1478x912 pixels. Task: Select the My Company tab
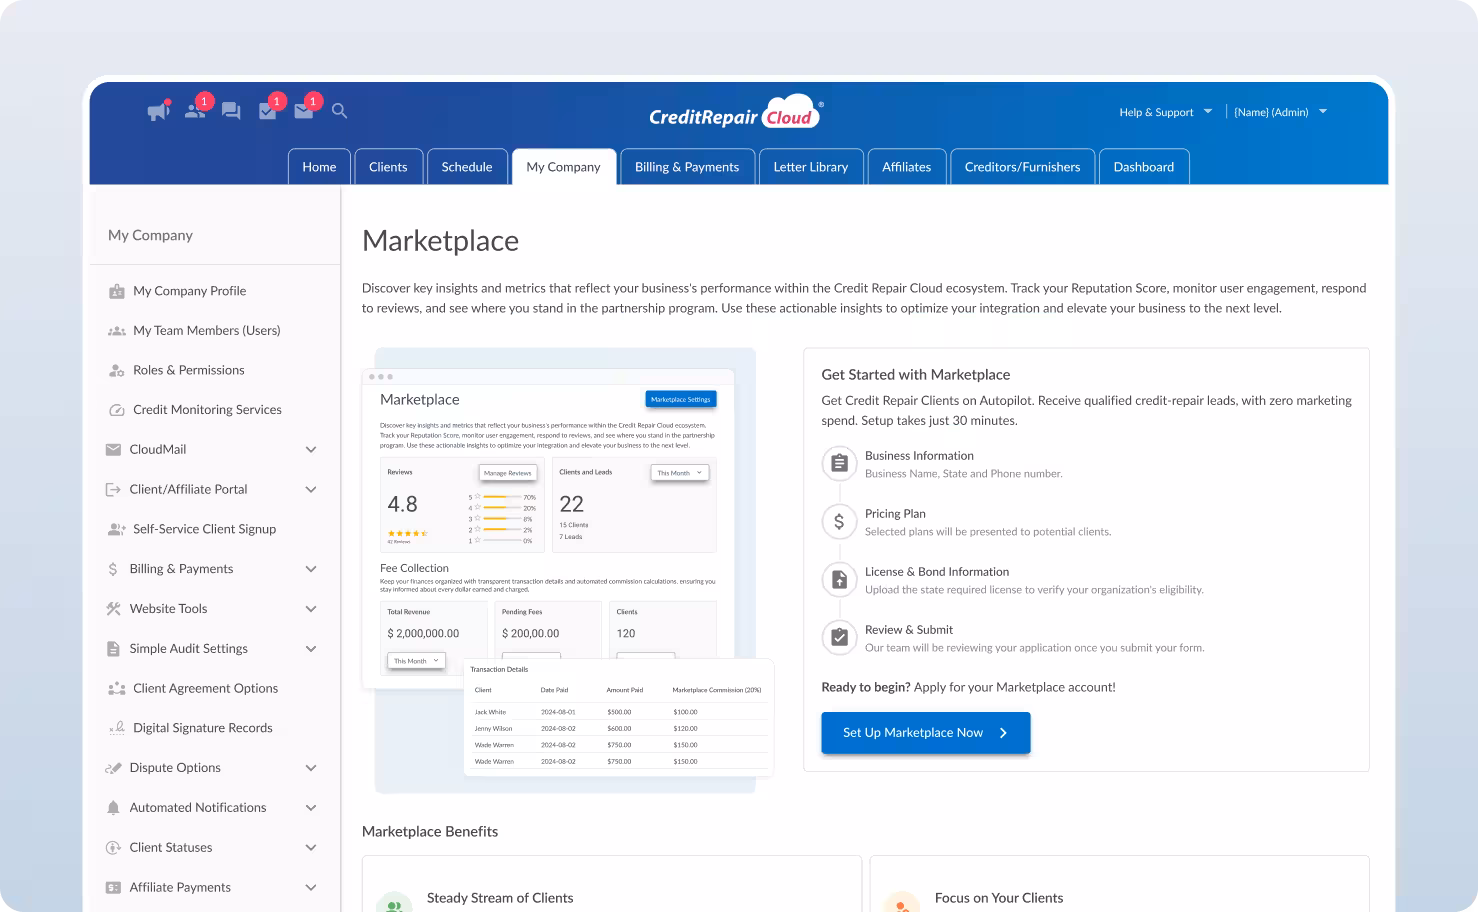564,167
